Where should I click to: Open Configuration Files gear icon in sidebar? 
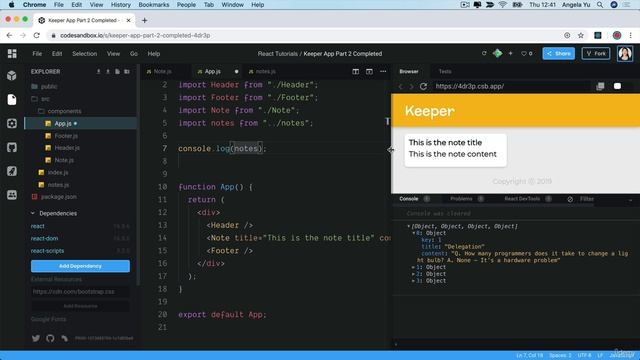(12, 123)
